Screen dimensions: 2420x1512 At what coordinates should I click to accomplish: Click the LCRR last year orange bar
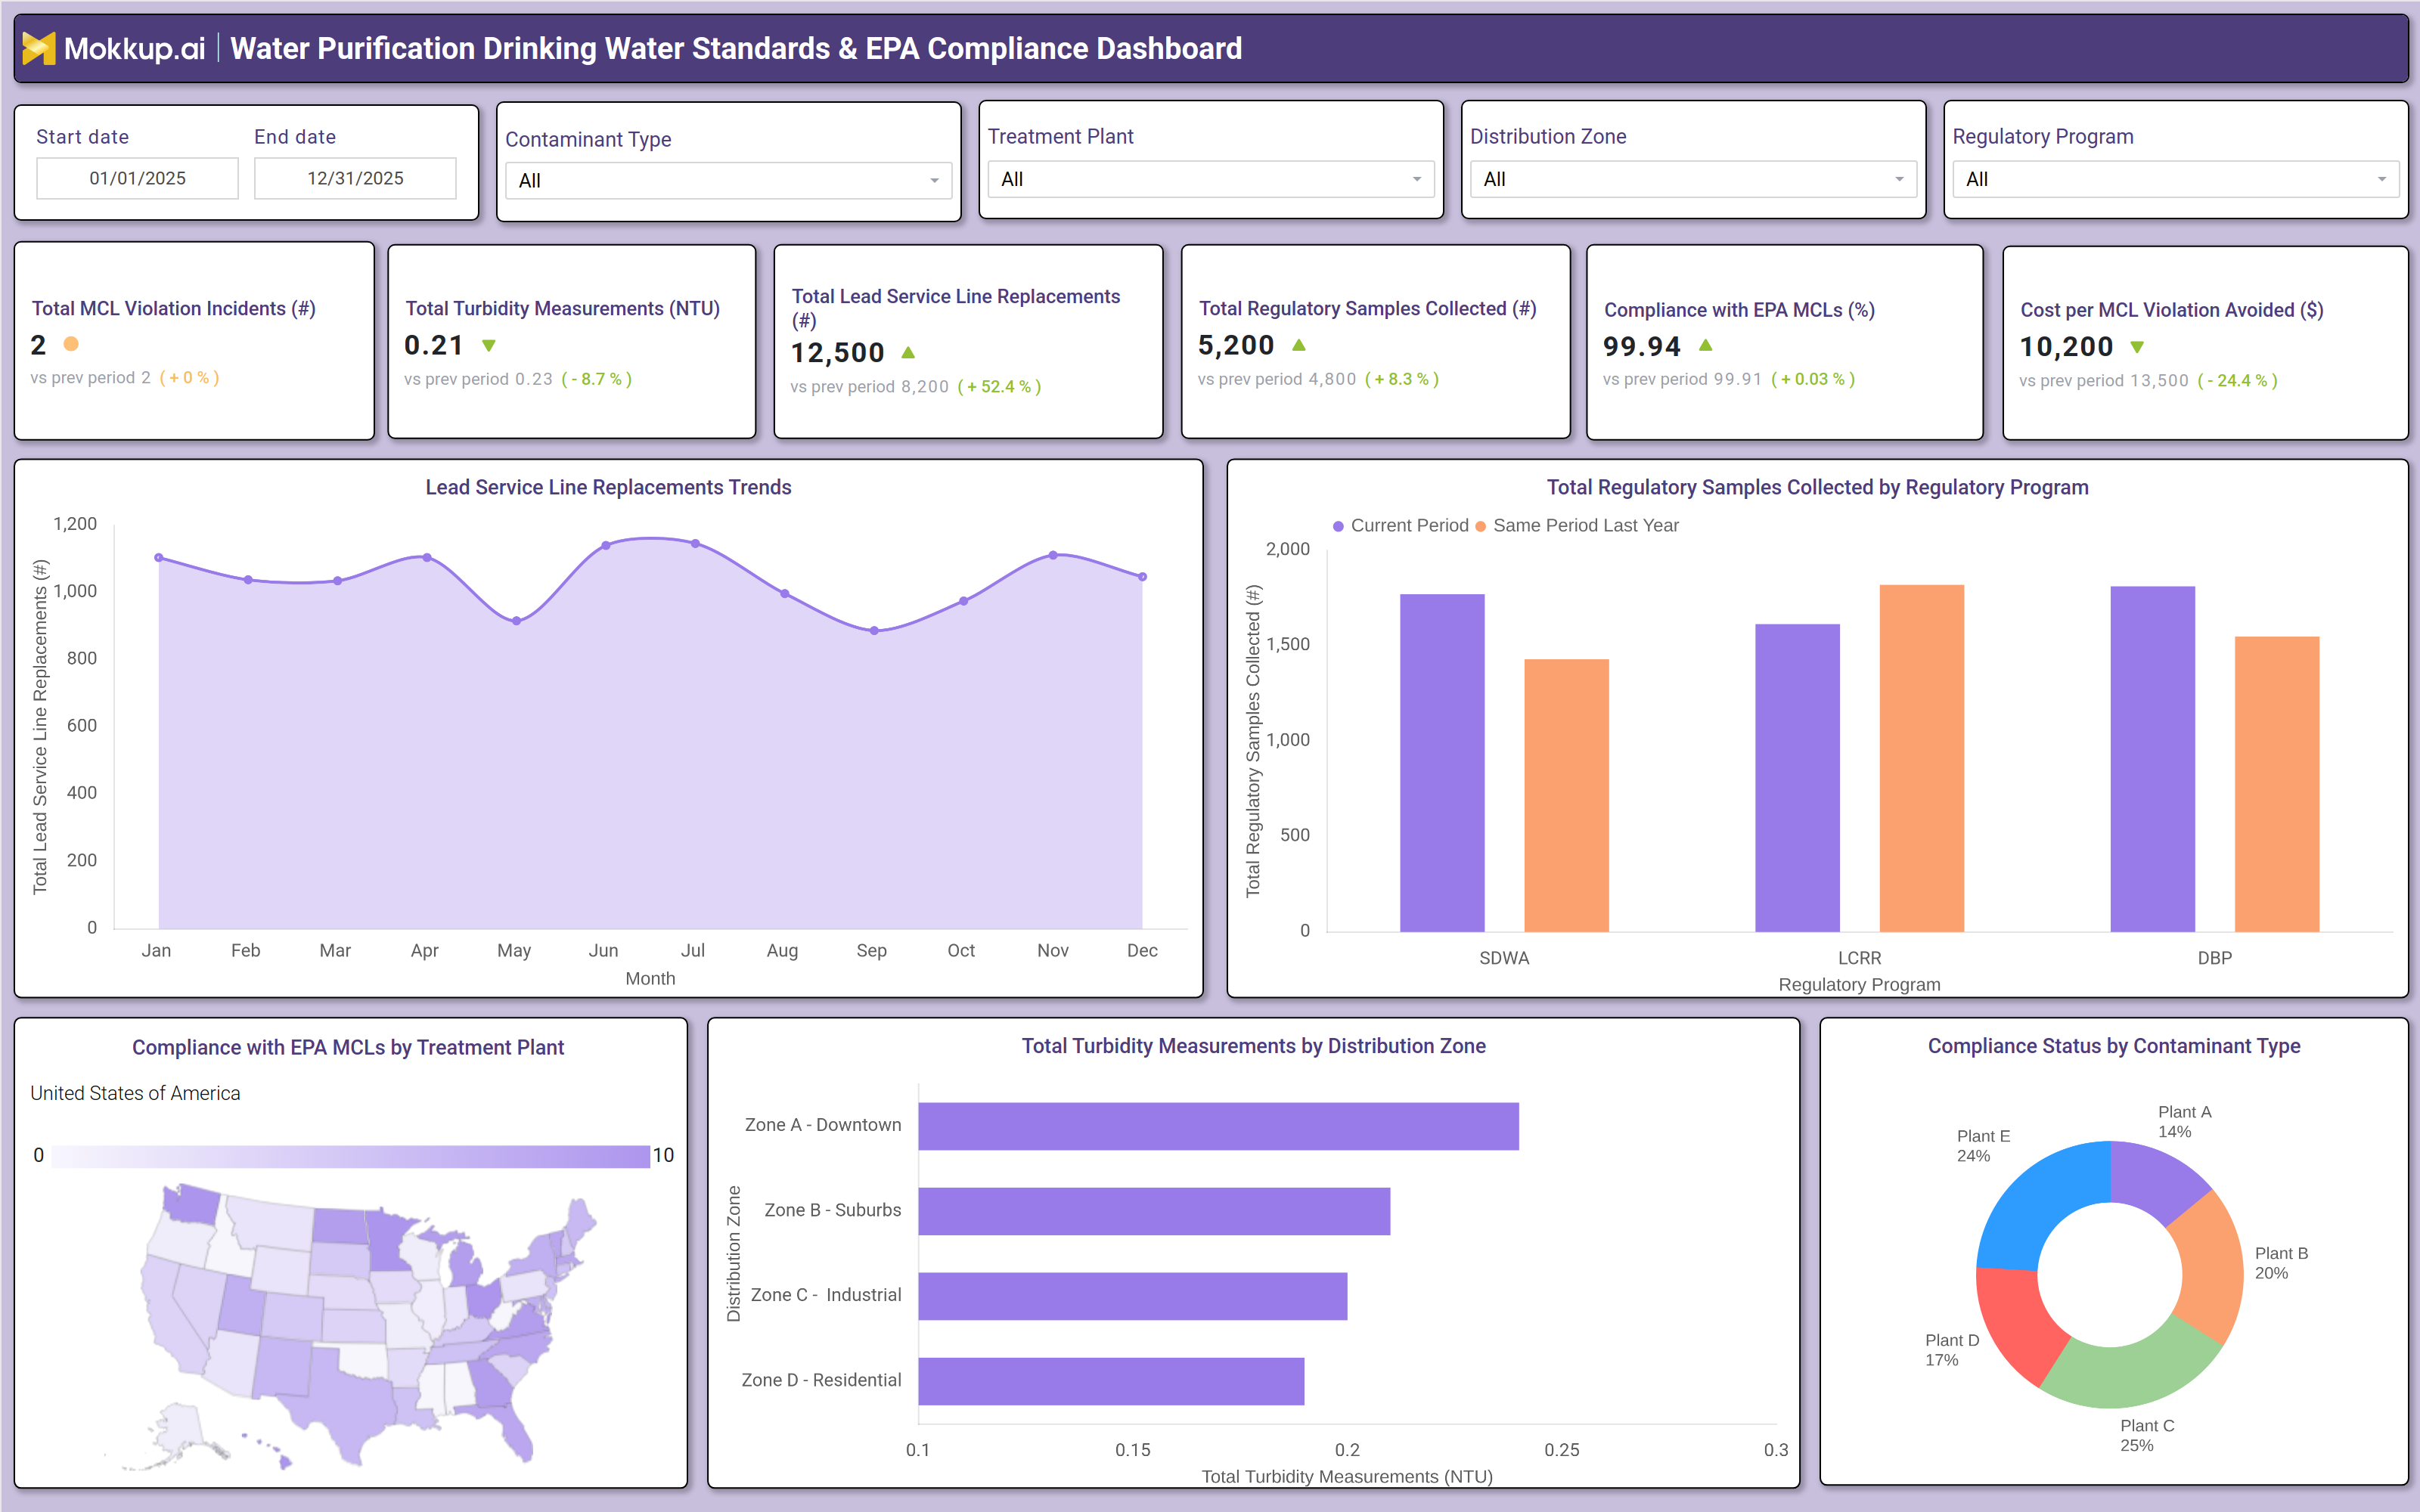point(1921,758)
